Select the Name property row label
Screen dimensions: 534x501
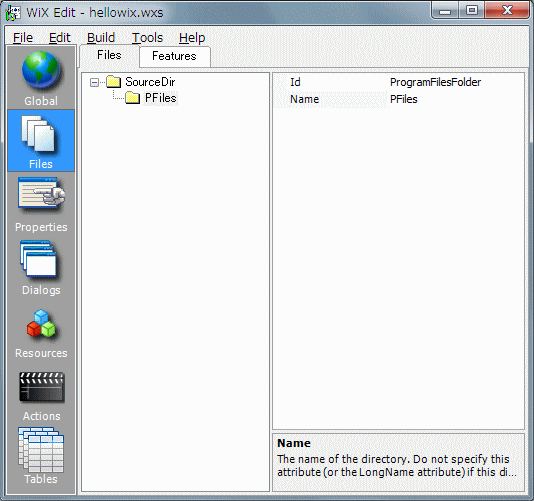click(x=304, y=99)
